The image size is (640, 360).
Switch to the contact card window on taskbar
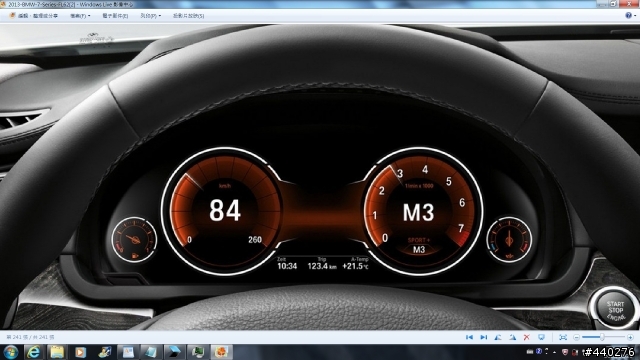(128, 352)
